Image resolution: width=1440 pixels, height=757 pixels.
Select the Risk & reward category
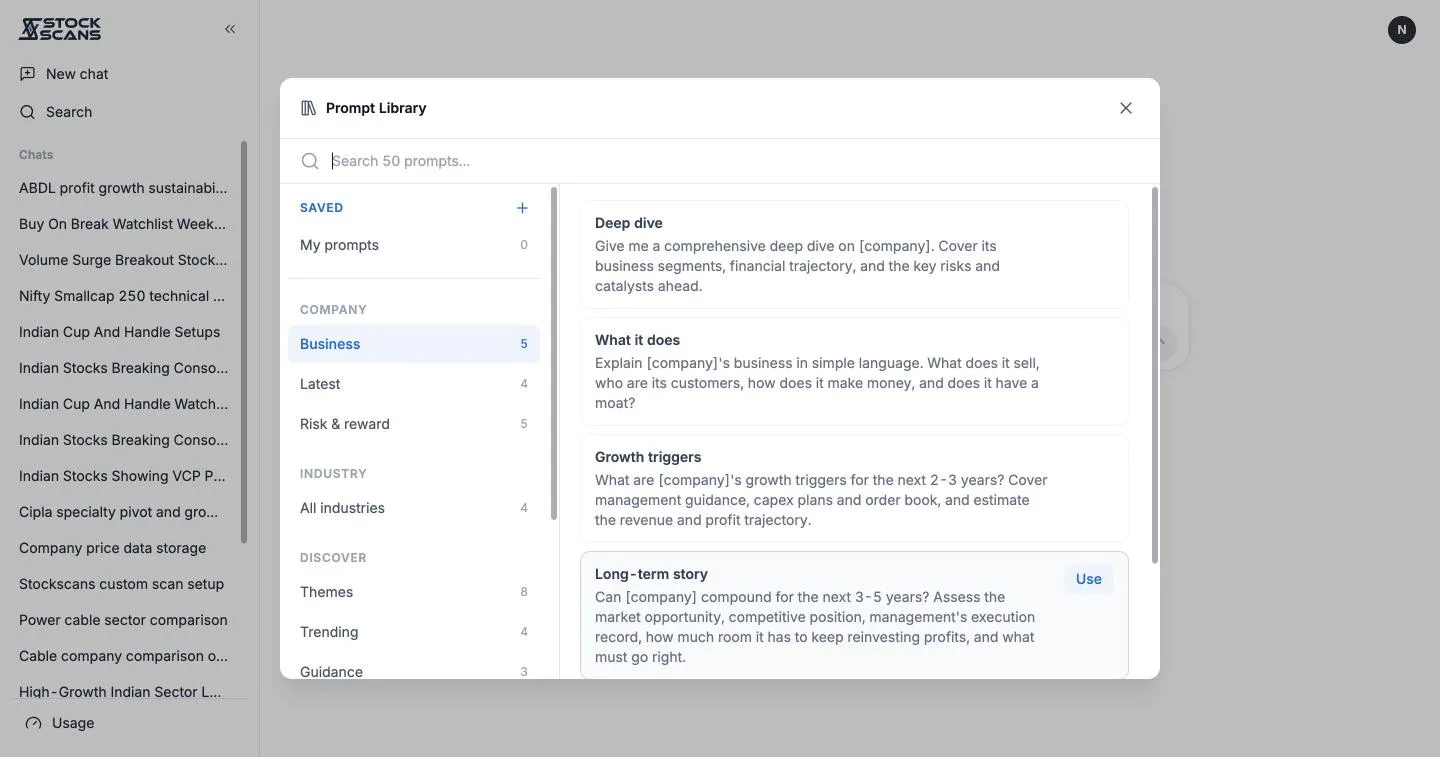coord(414,424)
